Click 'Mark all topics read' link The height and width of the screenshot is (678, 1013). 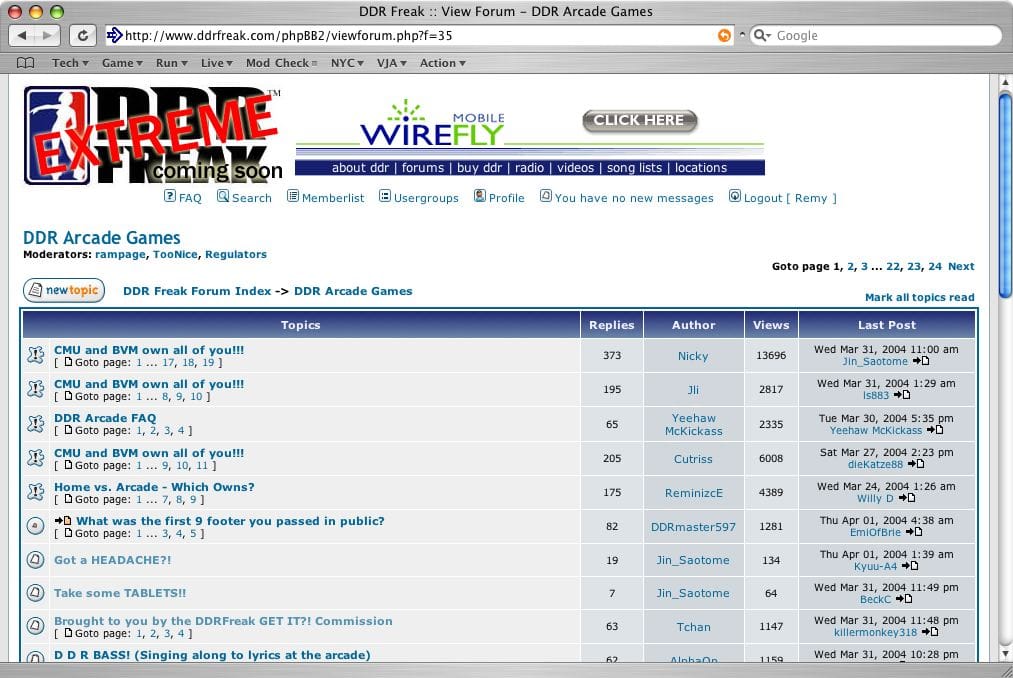tap(918, 297)
